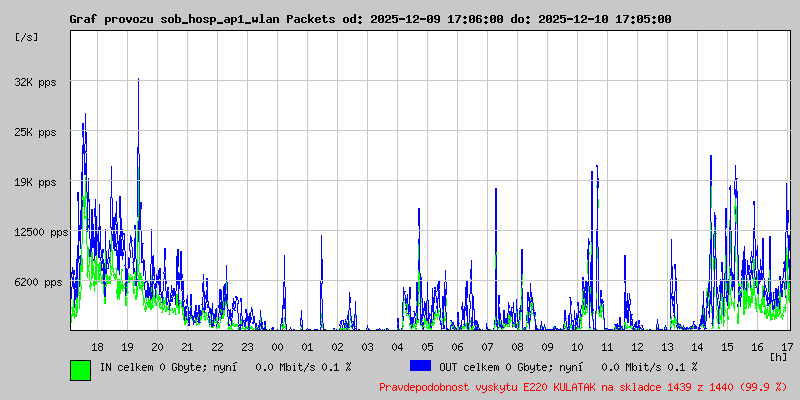Click hour label '09' on x-axis
800x400 pixels.
[x=547, y=347]
